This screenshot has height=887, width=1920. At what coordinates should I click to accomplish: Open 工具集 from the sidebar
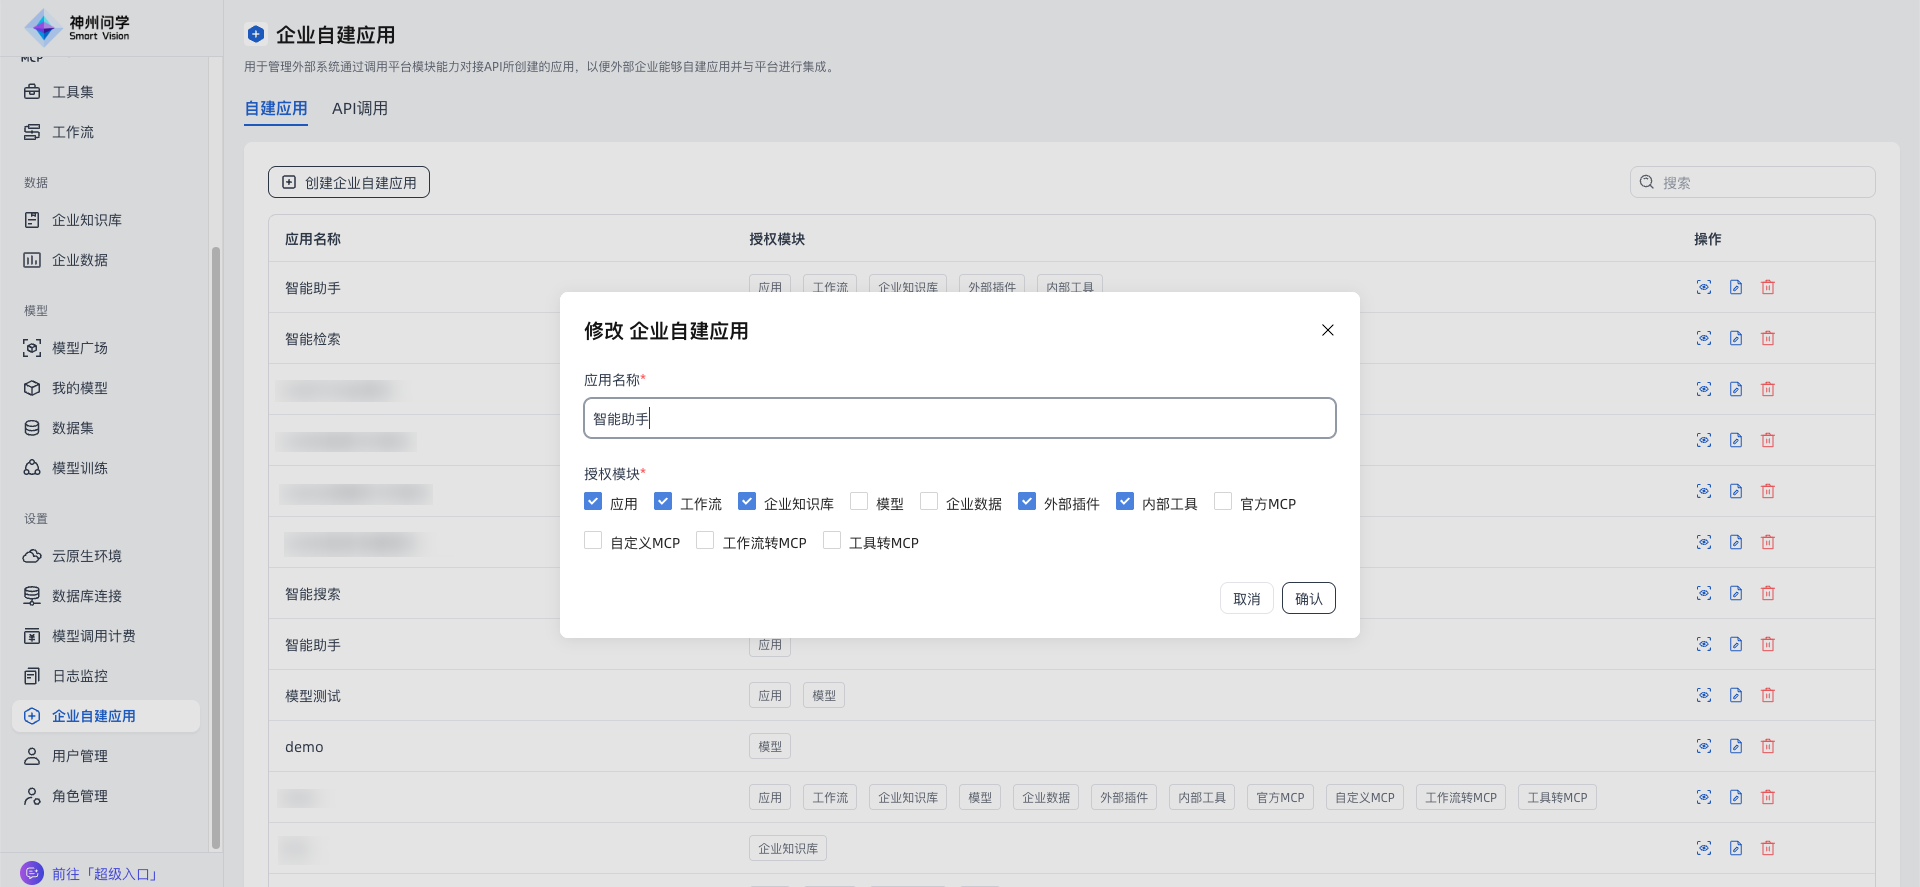click(73, 92)
